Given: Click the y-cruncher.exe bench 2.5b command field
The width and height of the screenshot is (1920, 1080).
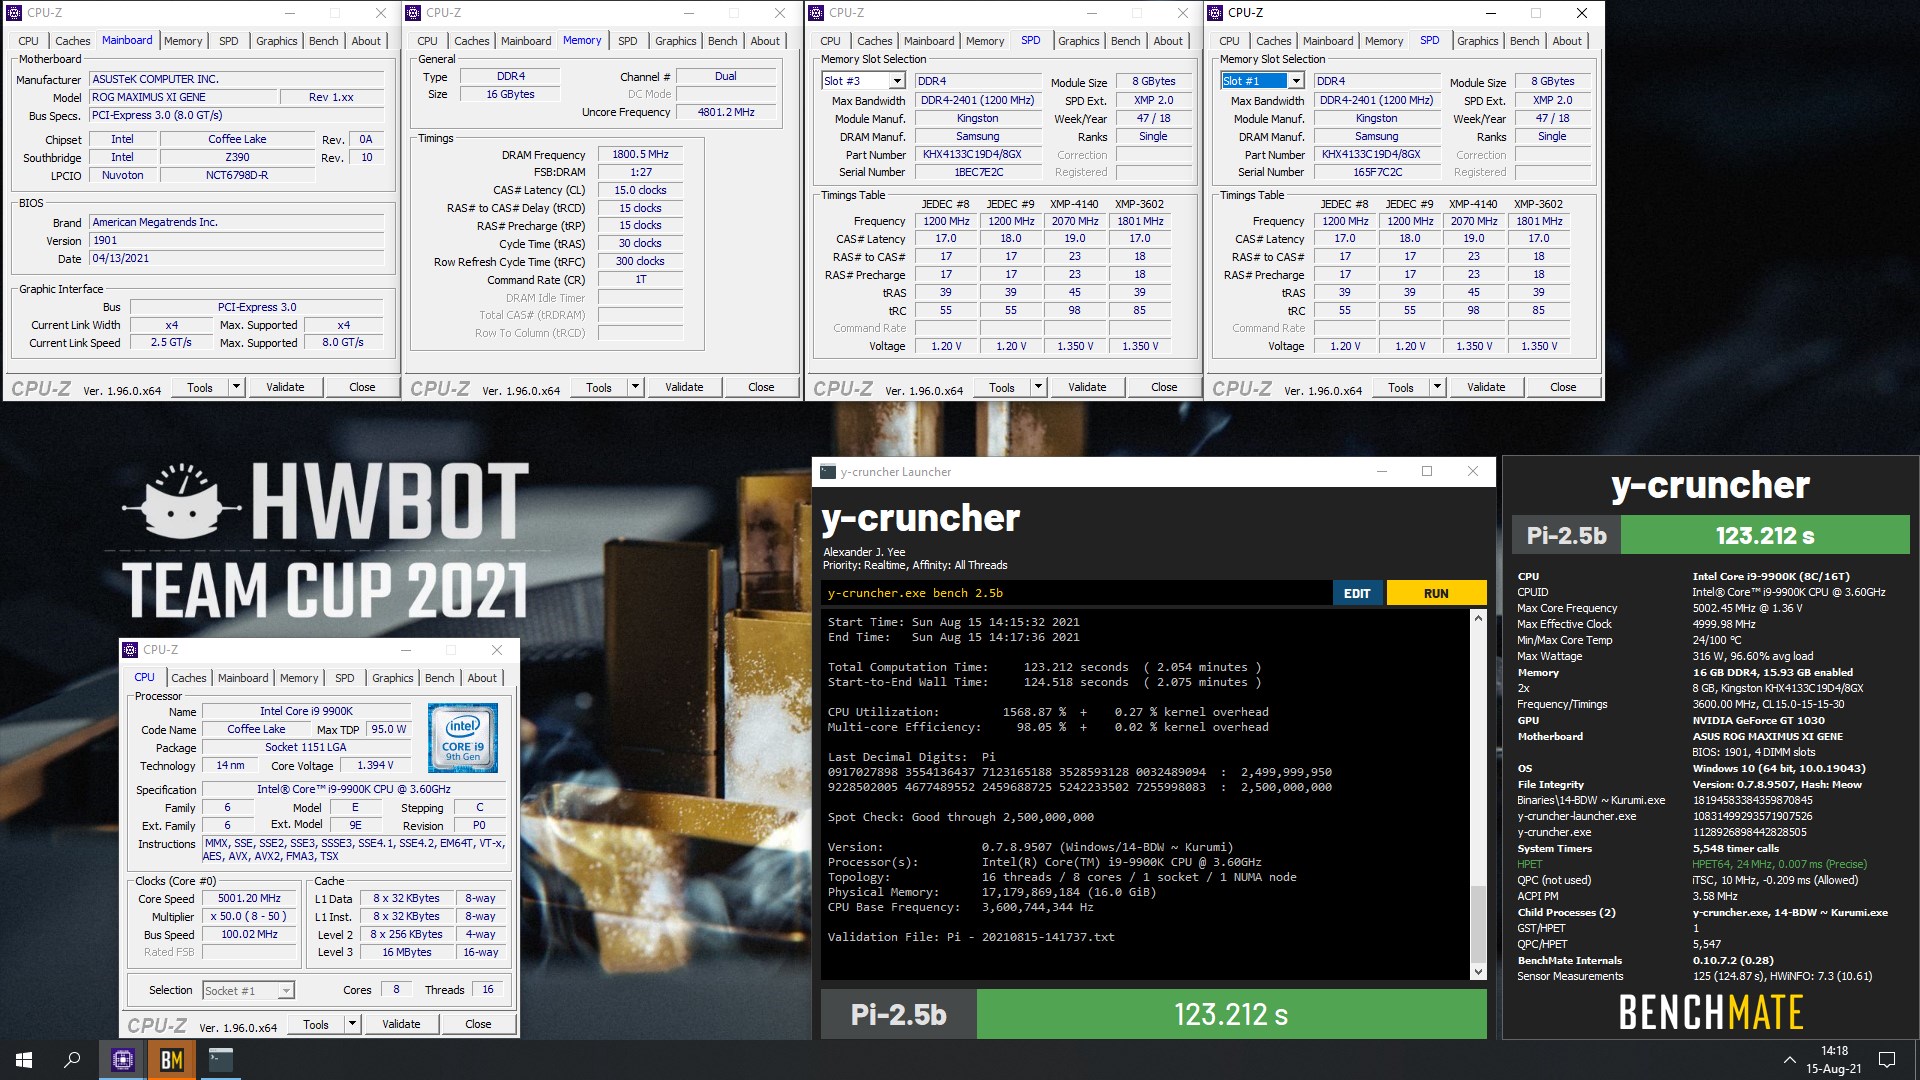Looking at the screenshot, I should [x=1076, y=593].
